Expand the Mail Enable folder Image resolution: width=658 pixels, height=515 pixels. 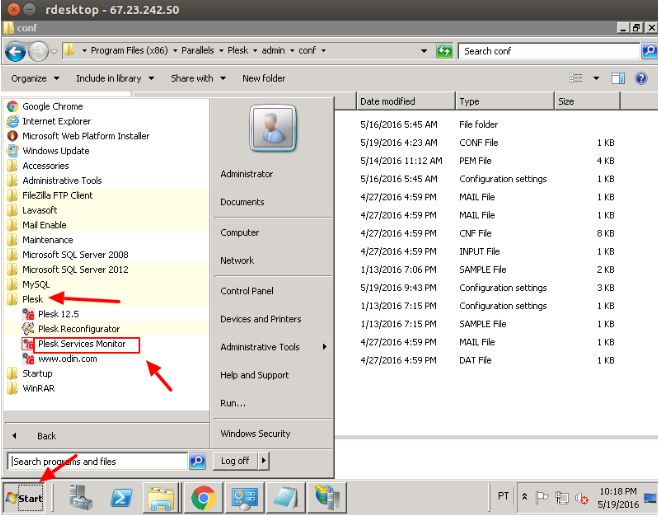tap(37, 225)
